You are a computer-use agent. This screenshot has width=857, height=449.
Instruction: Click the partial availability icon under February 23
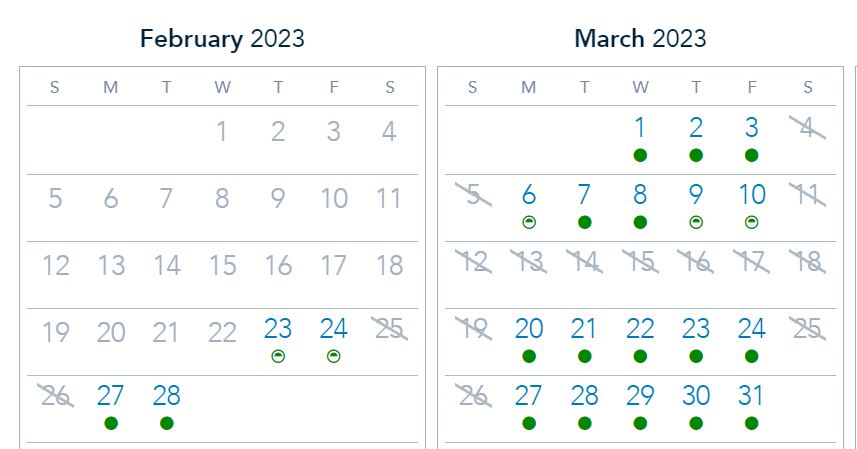click(x=278, y=356)
